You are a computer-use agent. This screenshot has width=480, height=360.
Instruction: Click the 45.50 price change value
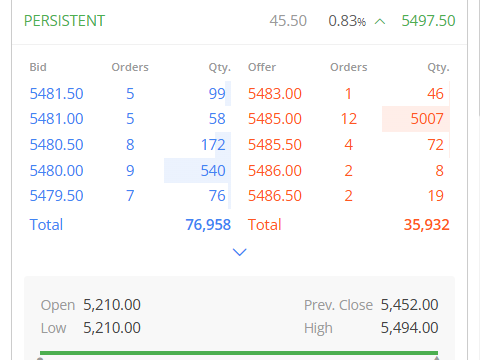pos(288,21)
